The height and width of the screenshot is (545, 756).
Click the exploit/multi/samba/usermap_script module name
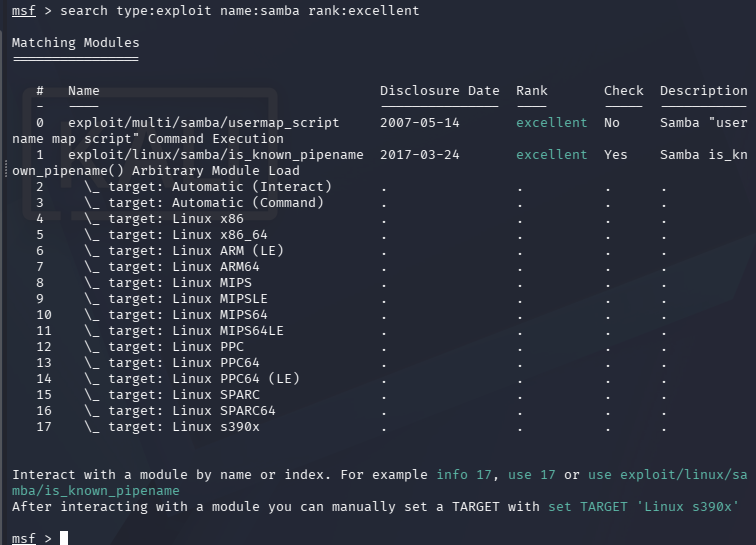203,123
